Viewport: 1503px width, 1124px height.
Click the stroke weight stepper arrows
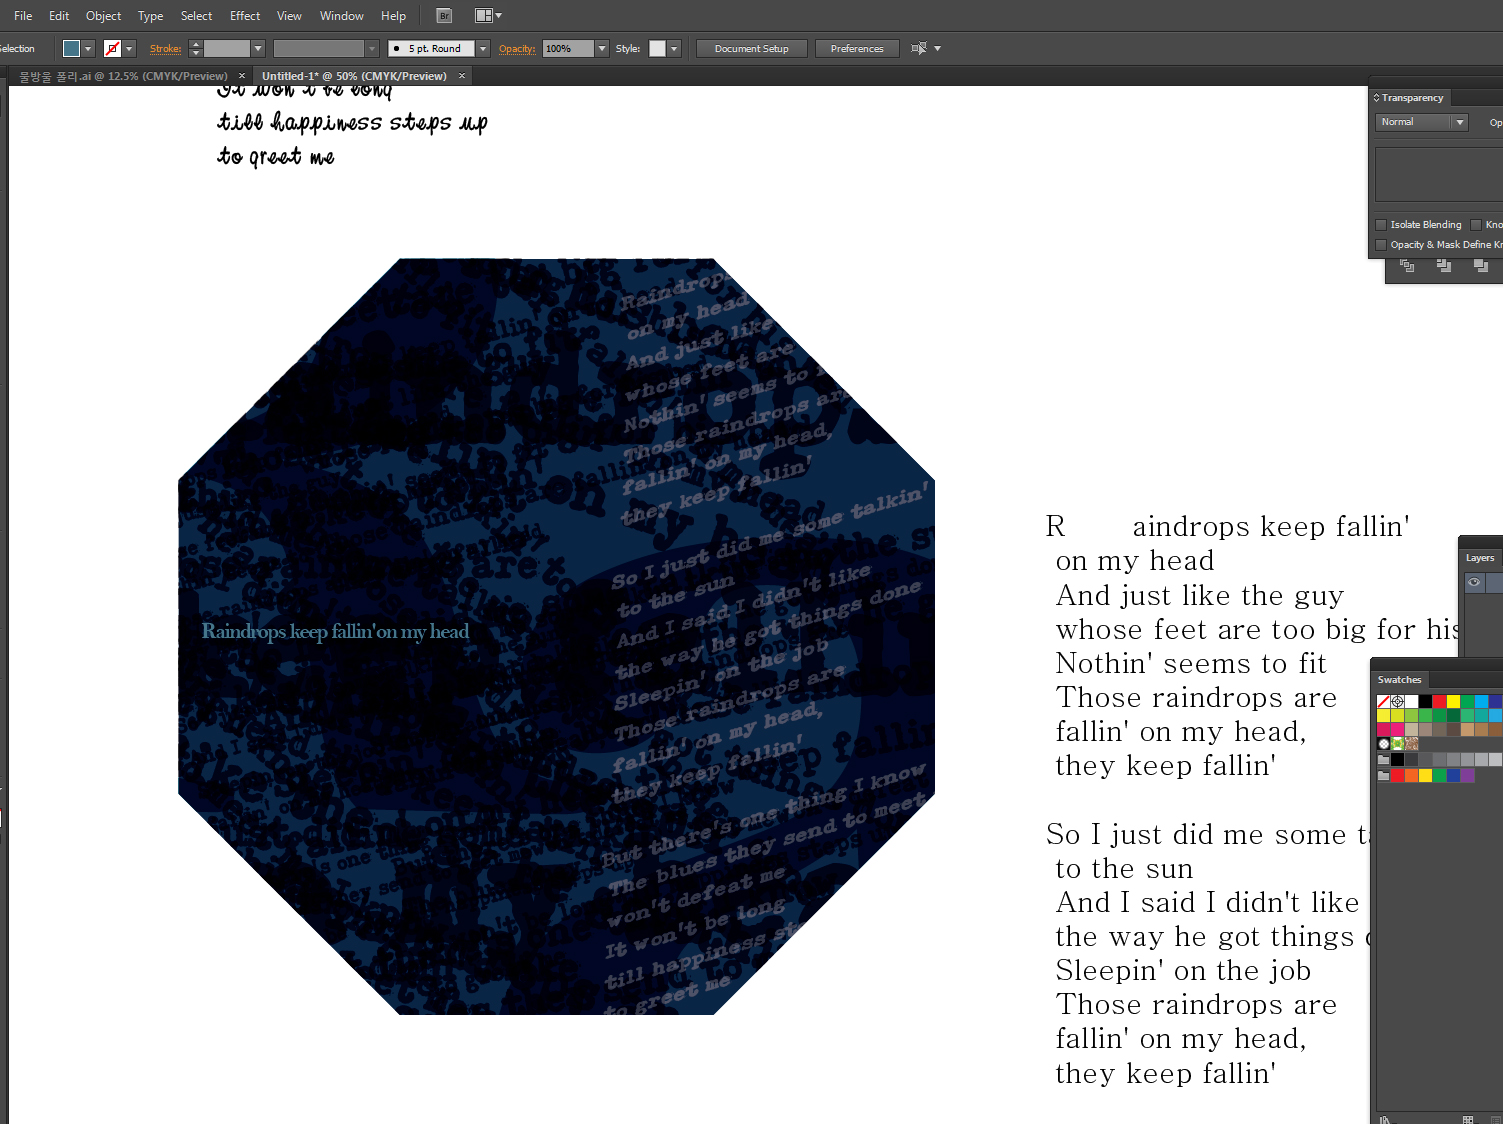[196, 48]
